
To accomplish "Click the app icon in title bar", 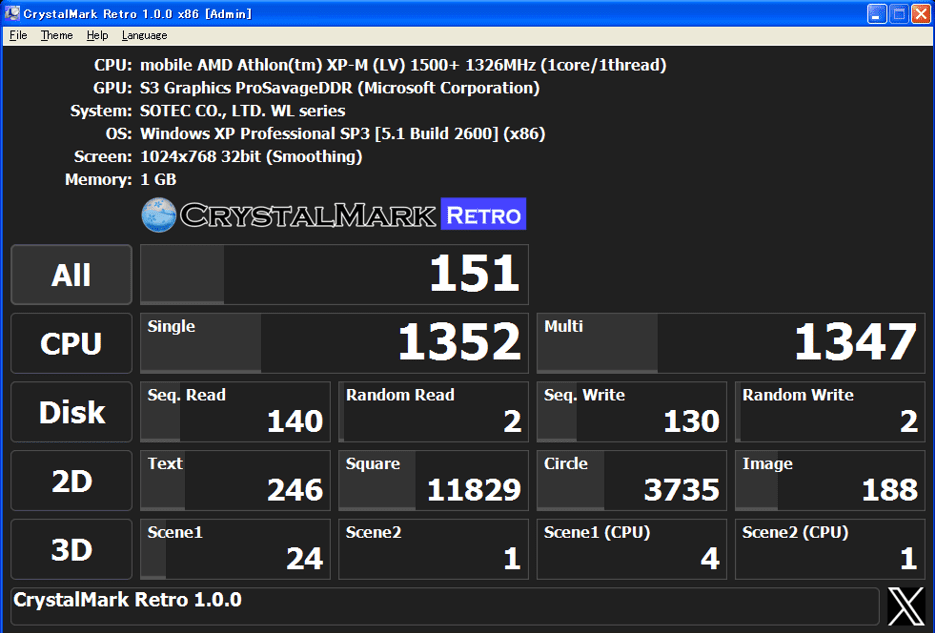I will [12, 13].
